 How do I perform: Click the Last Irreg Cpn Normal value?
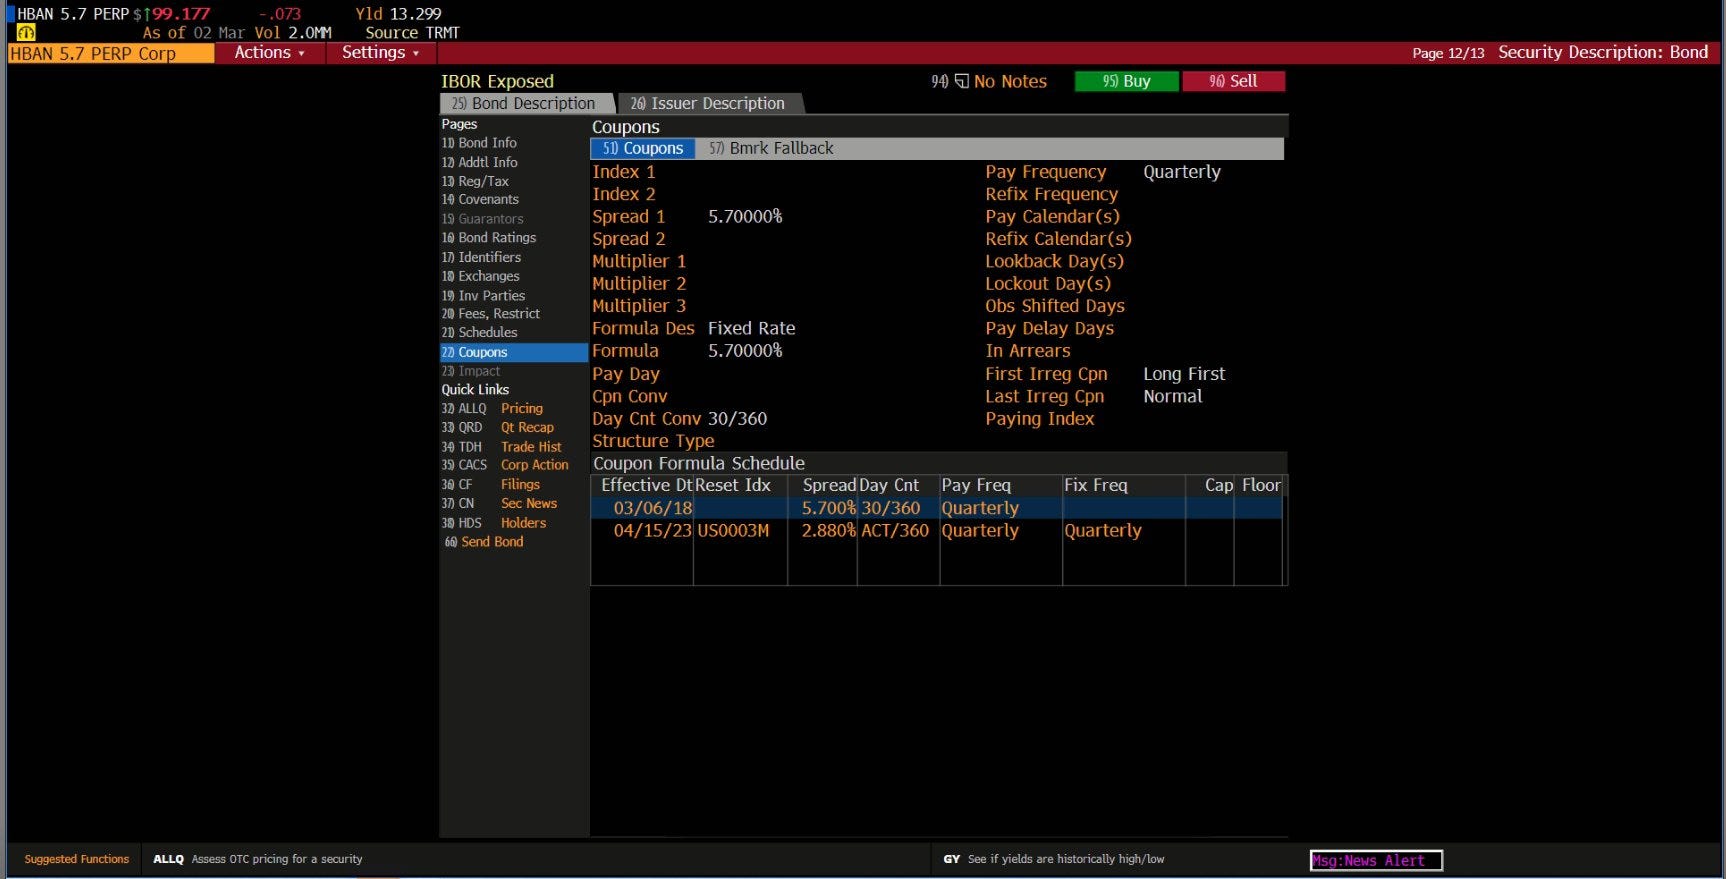tap(1173, 396)
